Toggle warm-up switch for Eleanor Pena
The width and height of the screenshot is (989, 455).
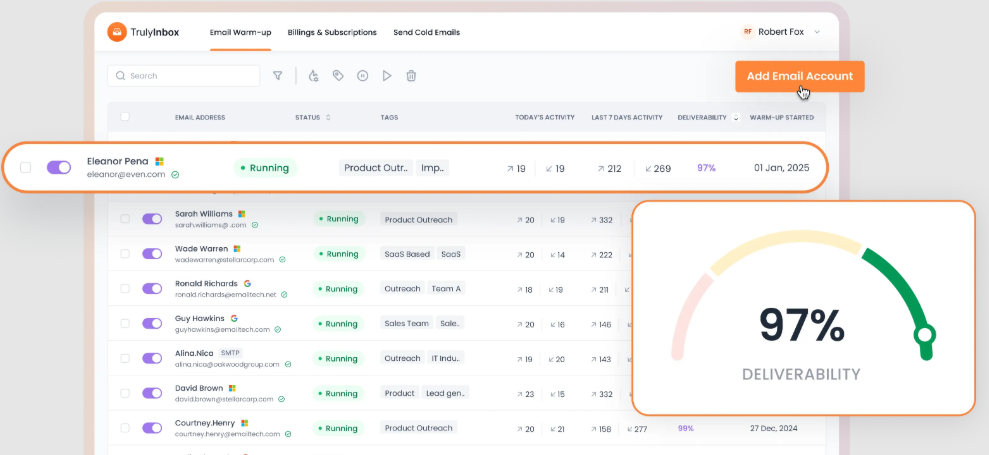pos(59,167)
